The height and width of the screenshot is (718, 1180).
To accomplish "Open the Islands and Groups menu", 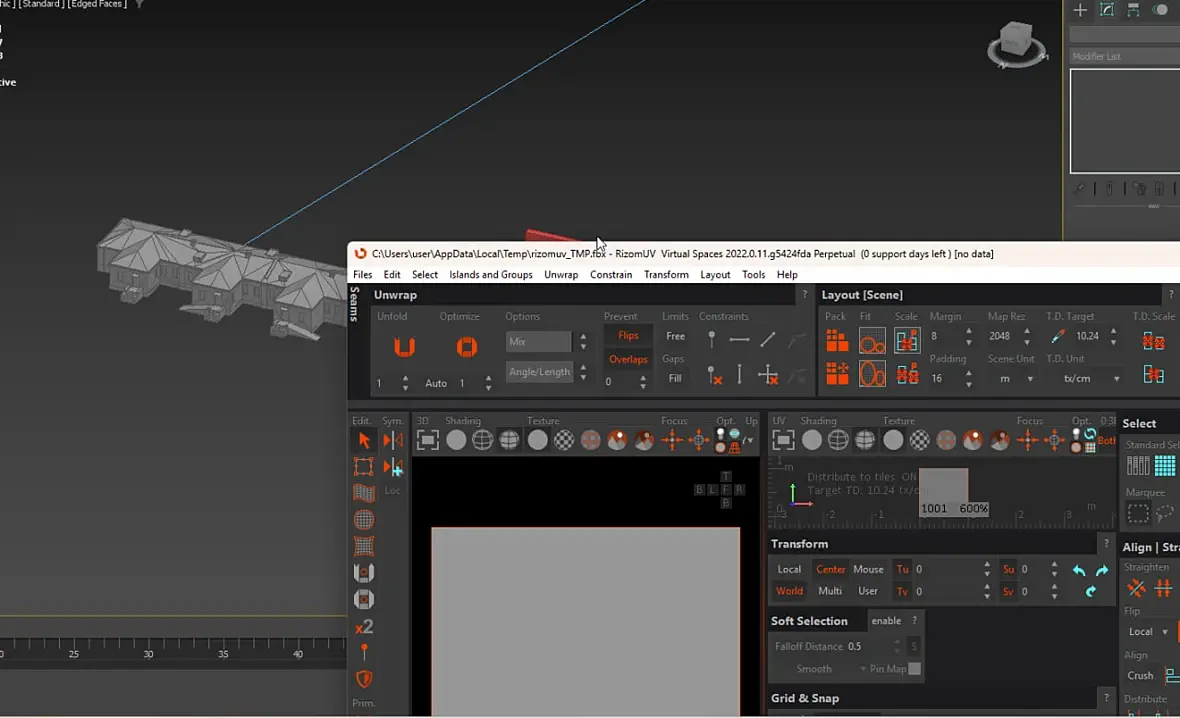I will 490,275.
